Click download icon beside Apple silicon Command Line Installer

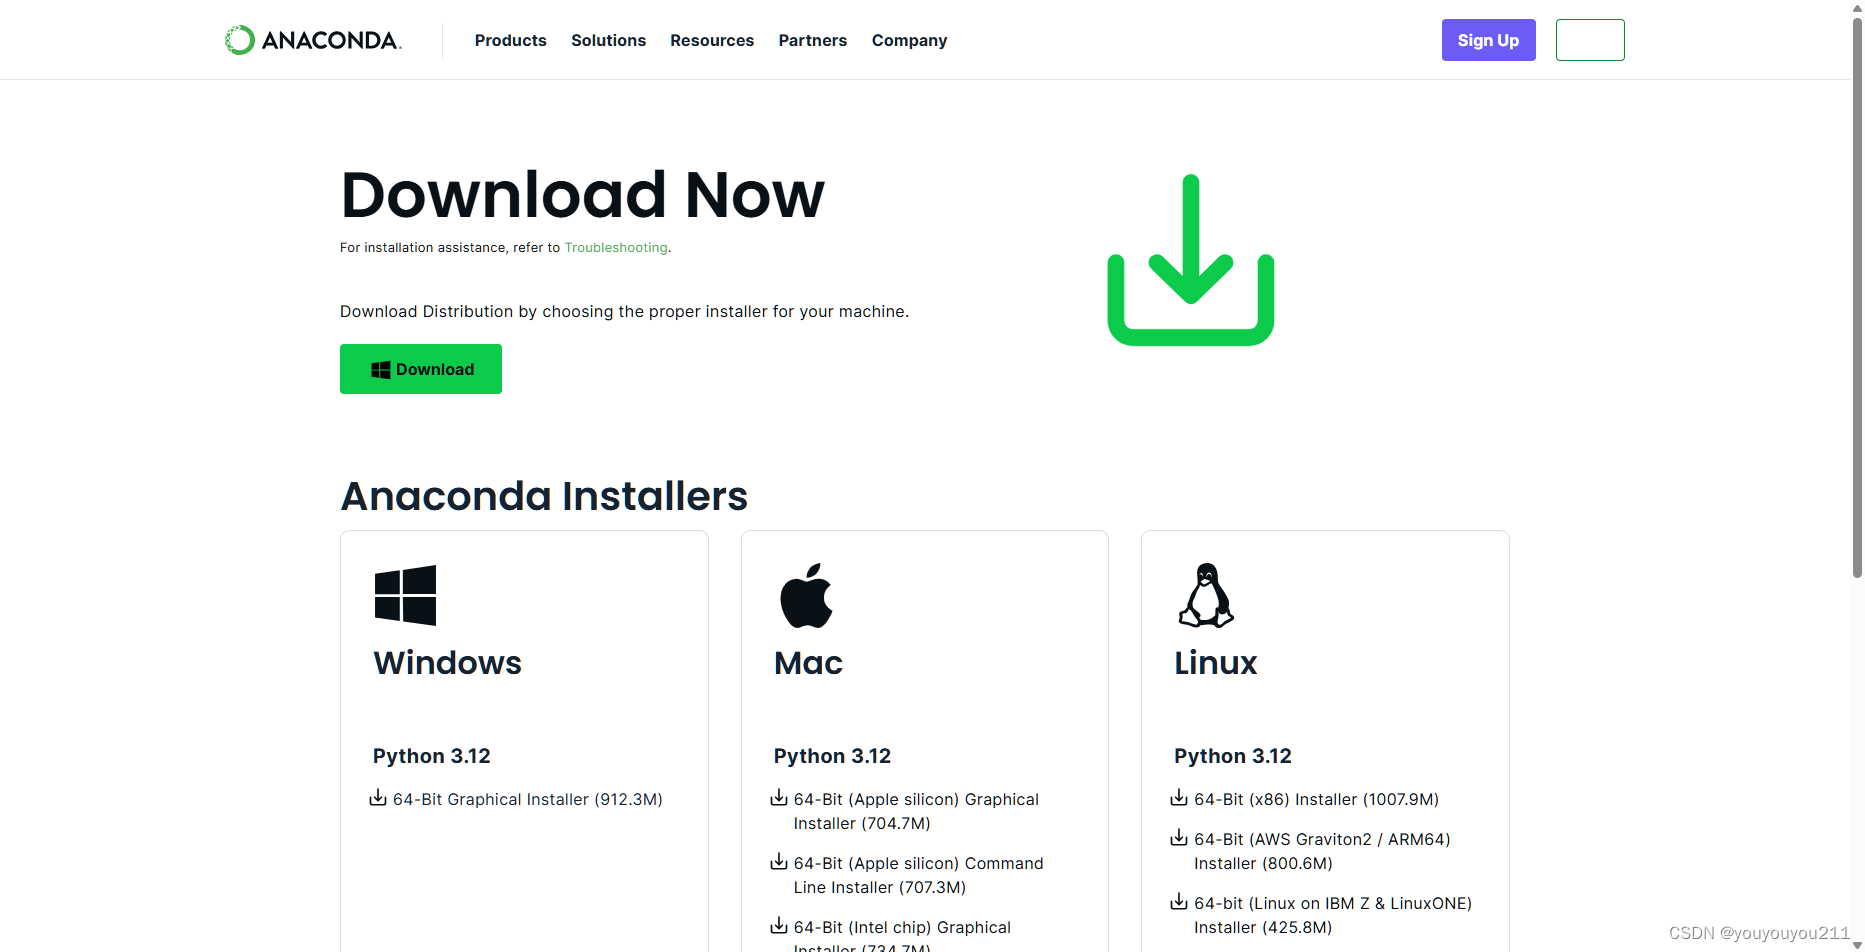point(778,861)
